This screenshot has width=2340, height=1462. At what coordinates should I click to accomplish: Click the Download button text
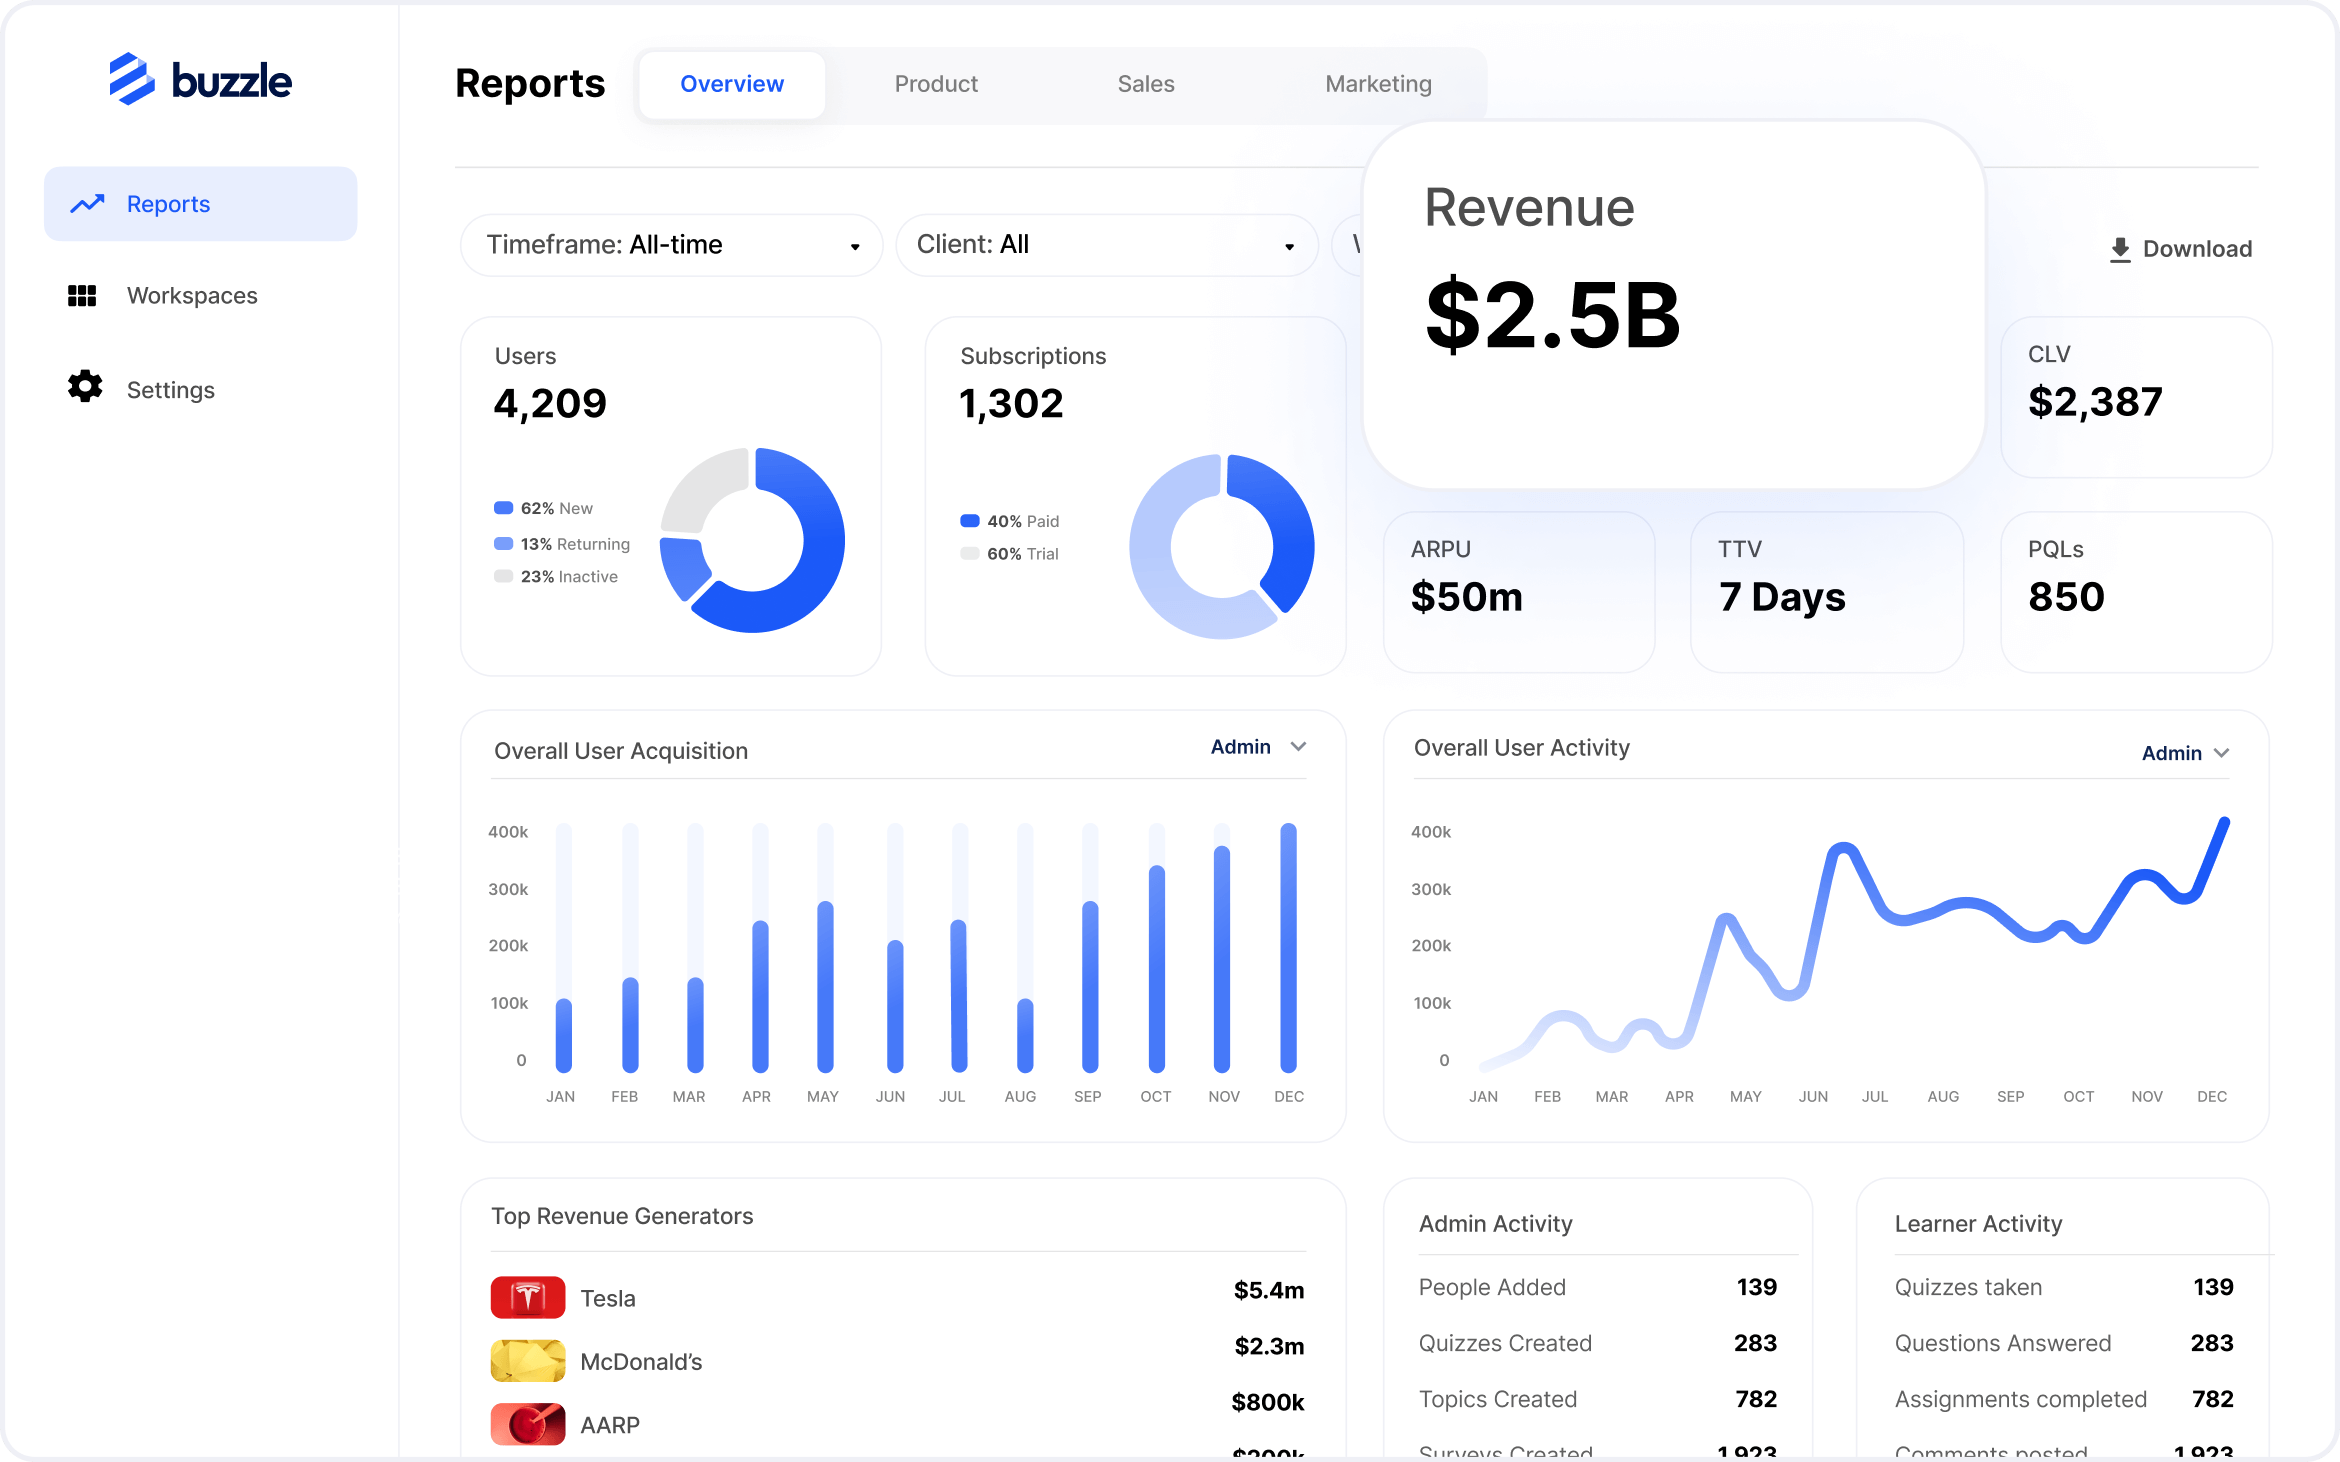(x=2197, y=249)
